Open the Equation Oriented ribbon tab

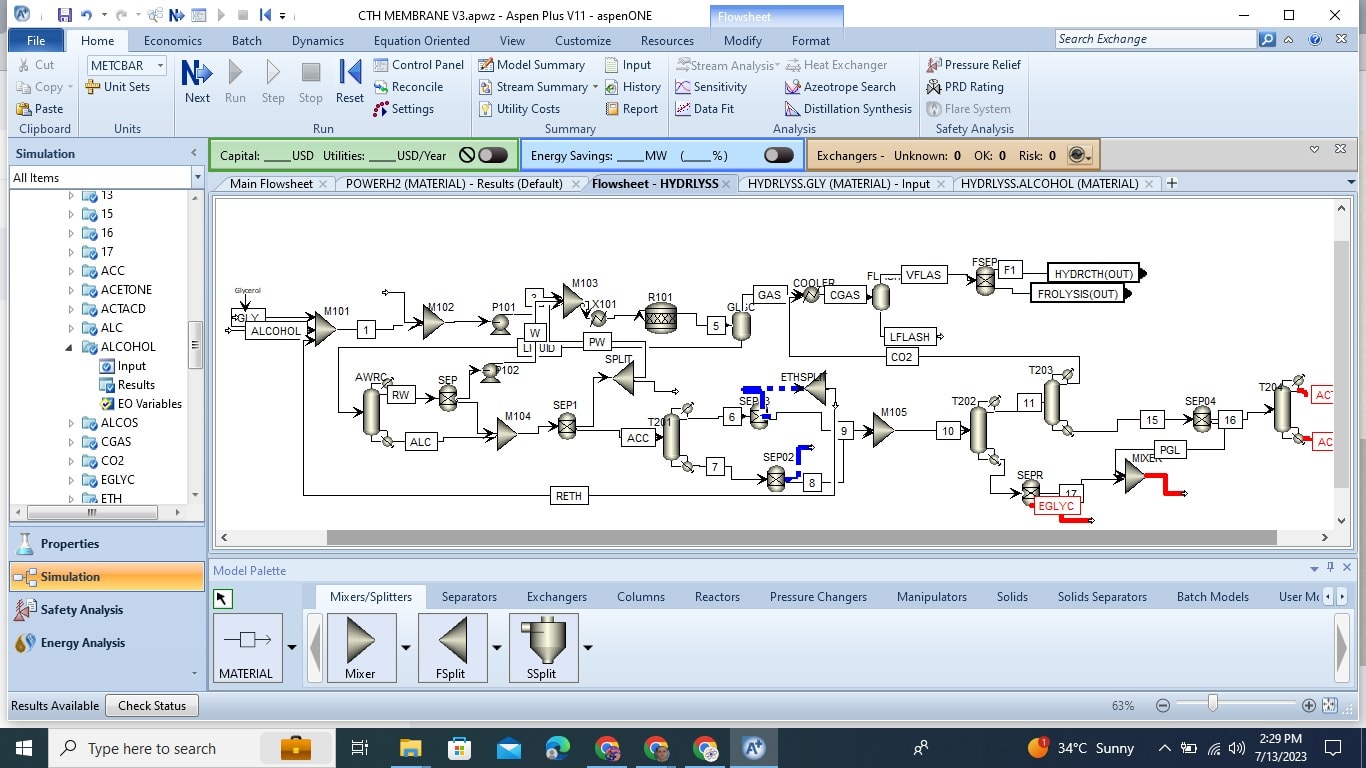[x=421, y=41]
